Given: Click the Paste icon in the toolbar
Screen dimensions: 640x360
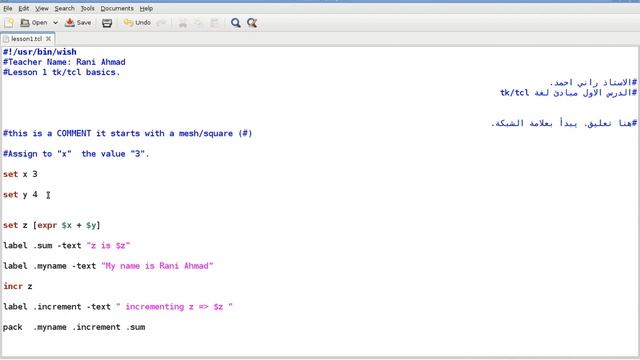Looking at the screenshot, I should [214, 23].
